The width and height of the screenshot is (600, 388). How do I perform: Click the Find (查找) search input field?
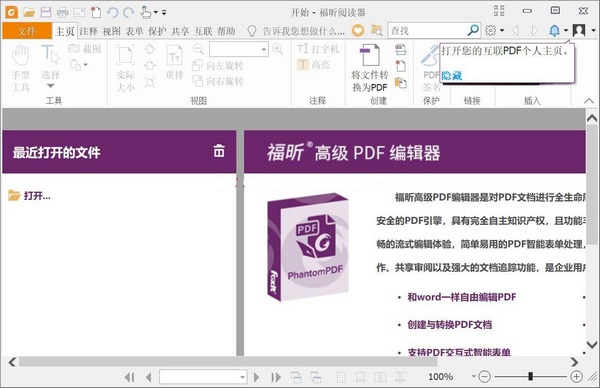(x=428, y=31)
